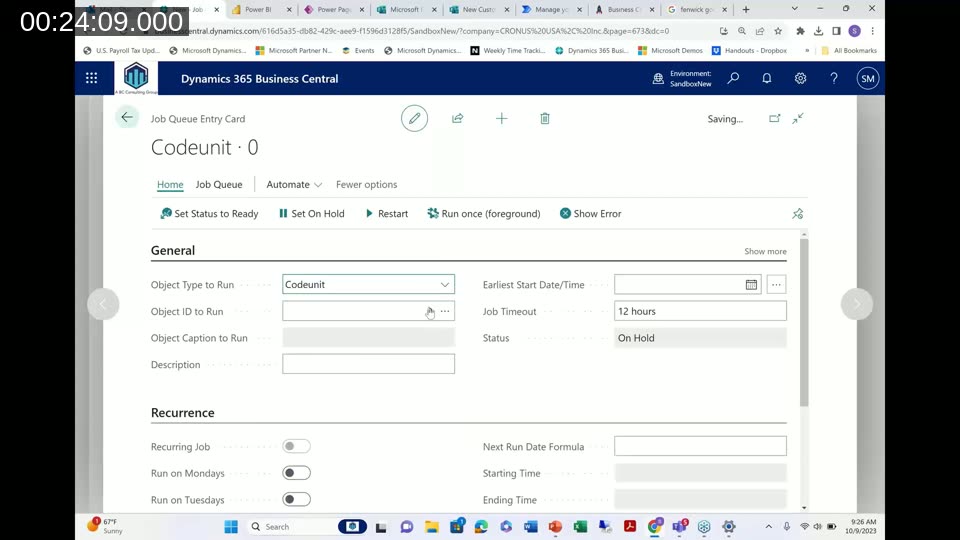Click Run once (foreground)
This screenshot has height=540, width=960.
click(484, 214)
